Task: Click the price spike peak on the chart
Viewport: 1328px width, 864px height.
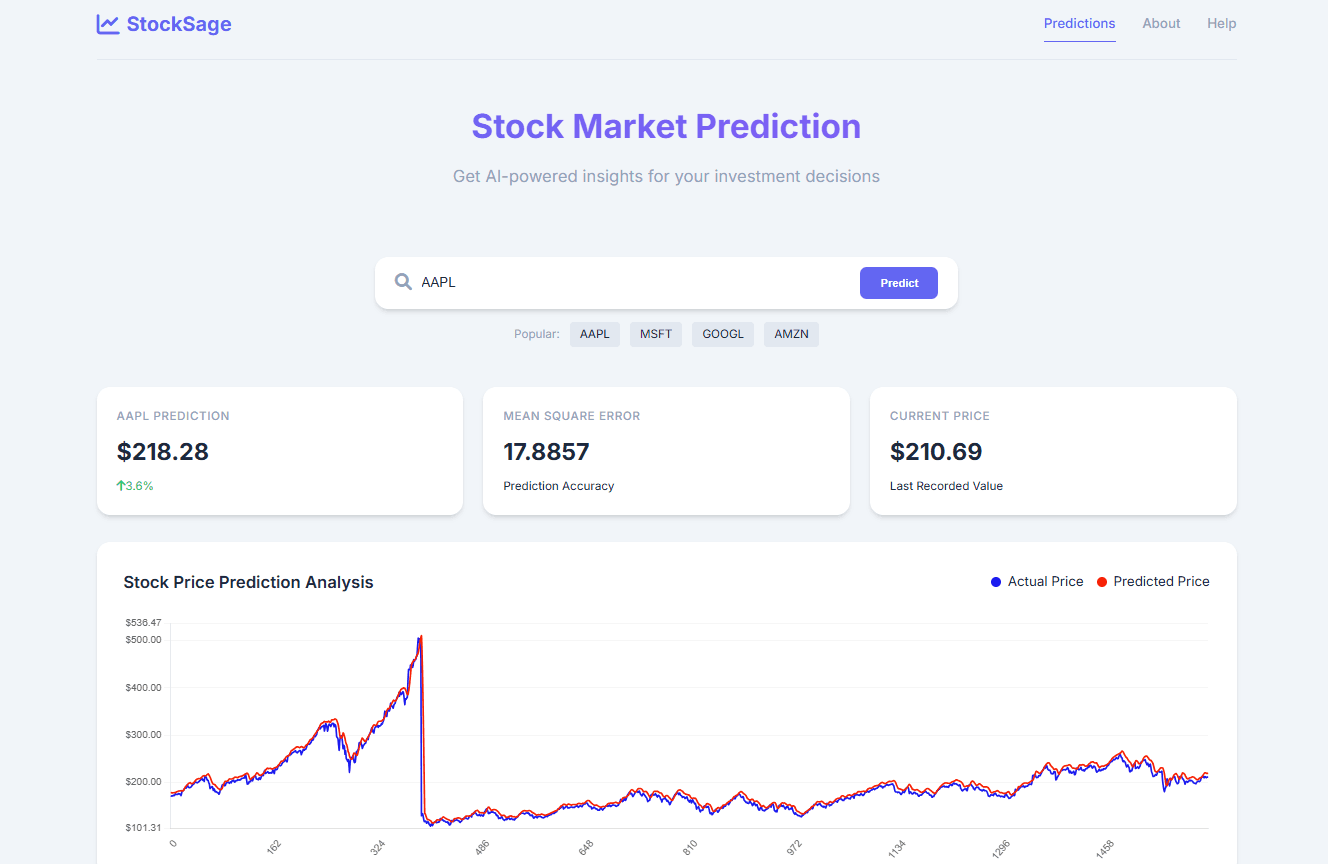Action: click(420, 637)
